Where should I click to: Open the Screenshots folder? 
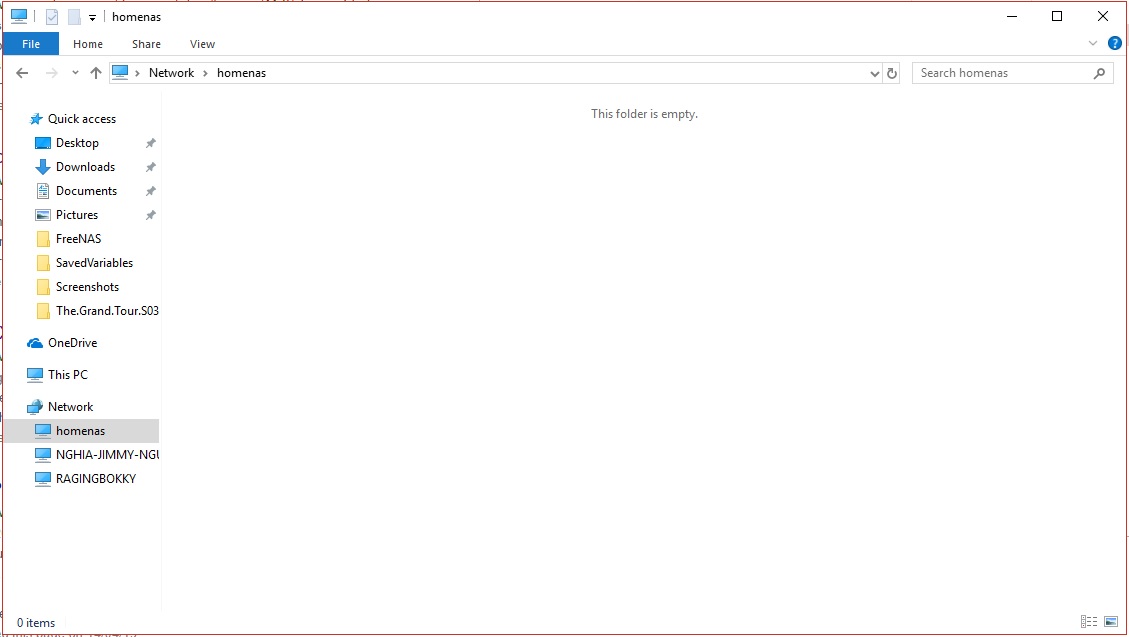click(87, 286)
